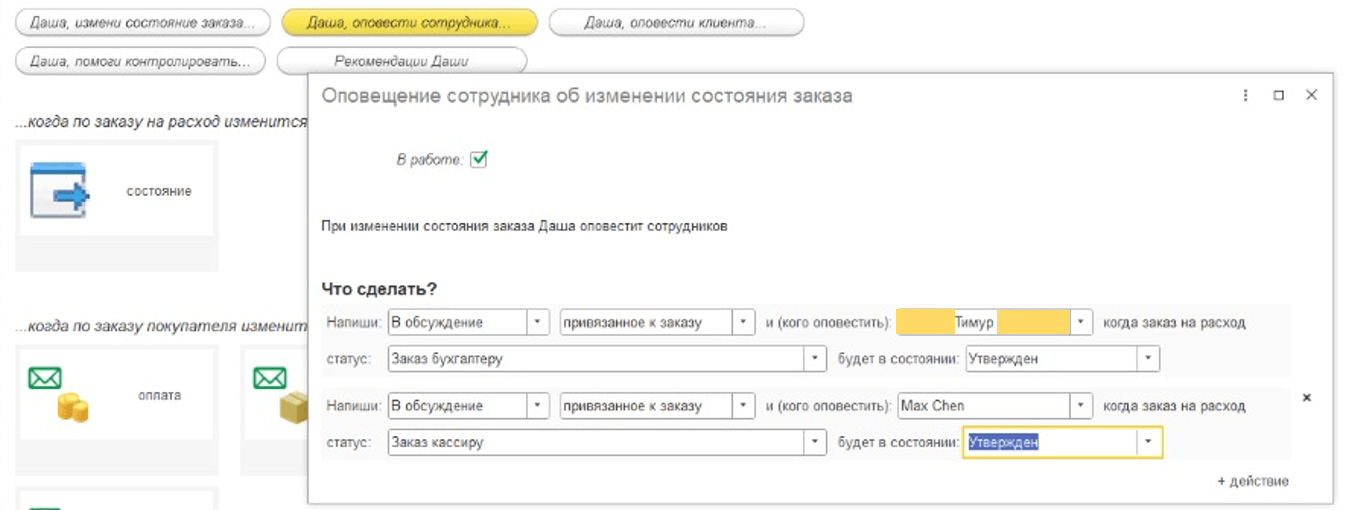Toggle the "В работе" checkbox

pyautogui.click(x=478, y=158)
